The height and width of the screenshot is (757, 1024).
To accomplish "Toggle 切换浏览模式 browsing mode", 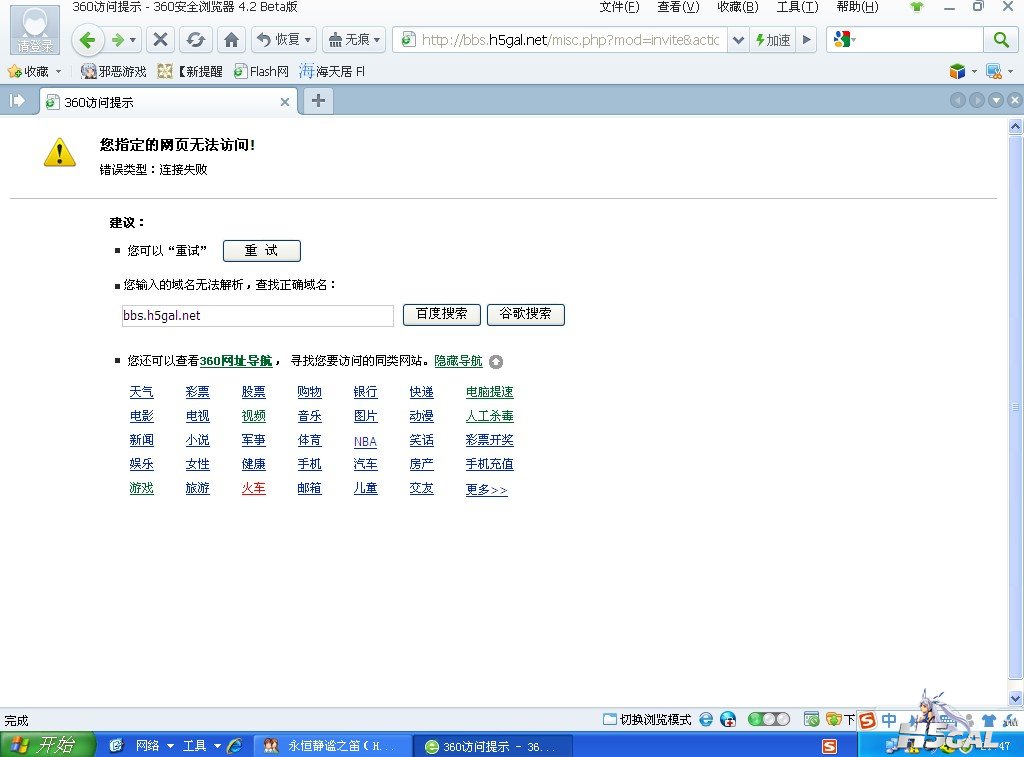I will (x=647, y=719).
